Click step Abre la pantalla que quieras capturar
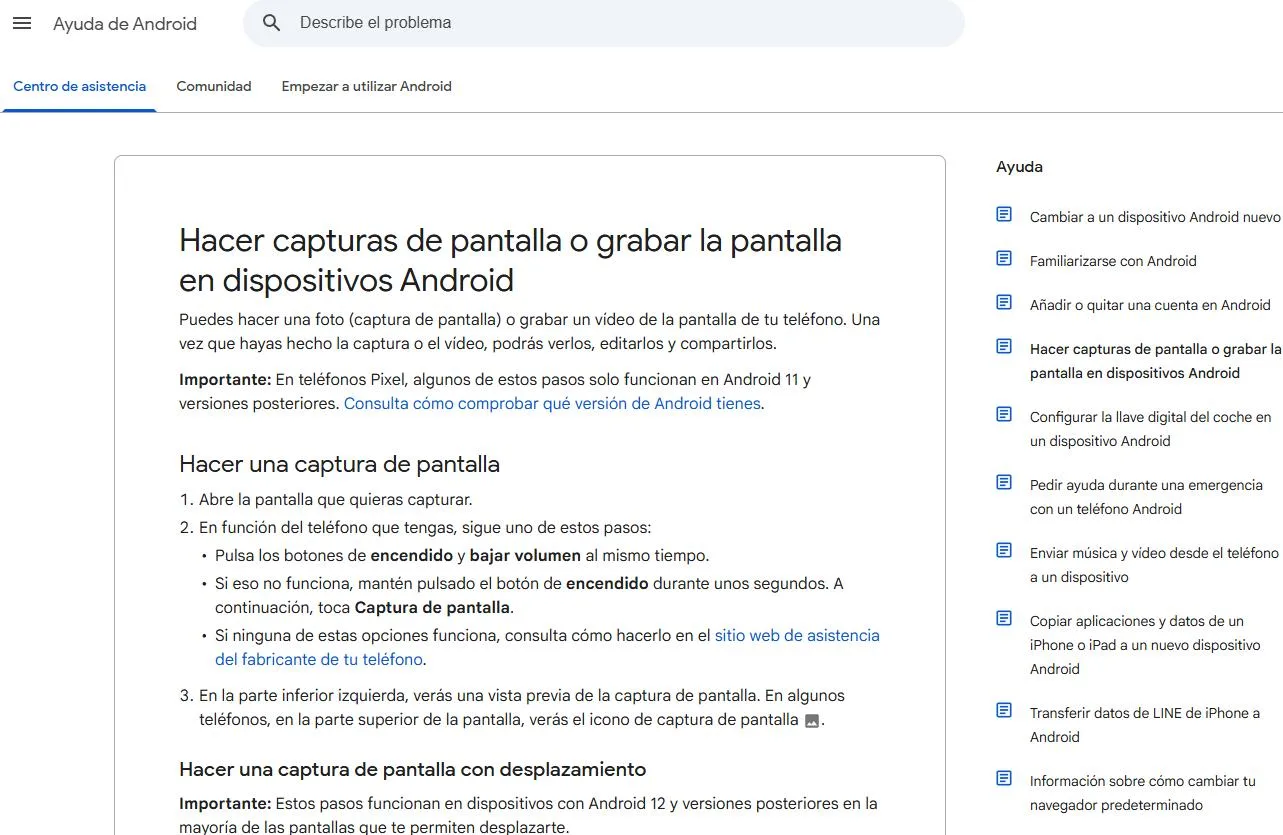The width and height of the screenshot is (1283, 835). (x=335, y=499)
